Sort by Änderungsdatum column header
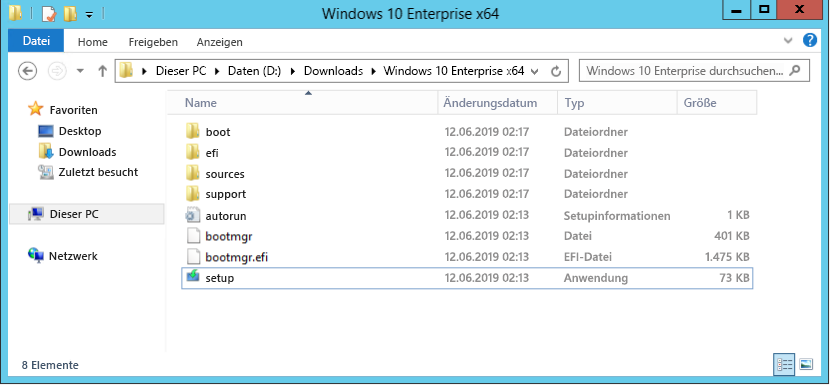This screenshot has height=386, width=832. 498,102
